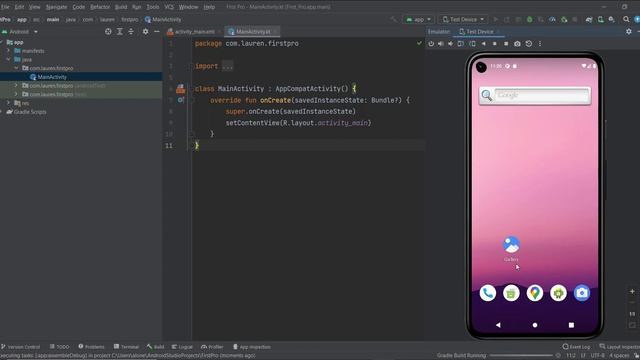
Task: Tap the phone's Back navigation button
Action: click(498, 325)
